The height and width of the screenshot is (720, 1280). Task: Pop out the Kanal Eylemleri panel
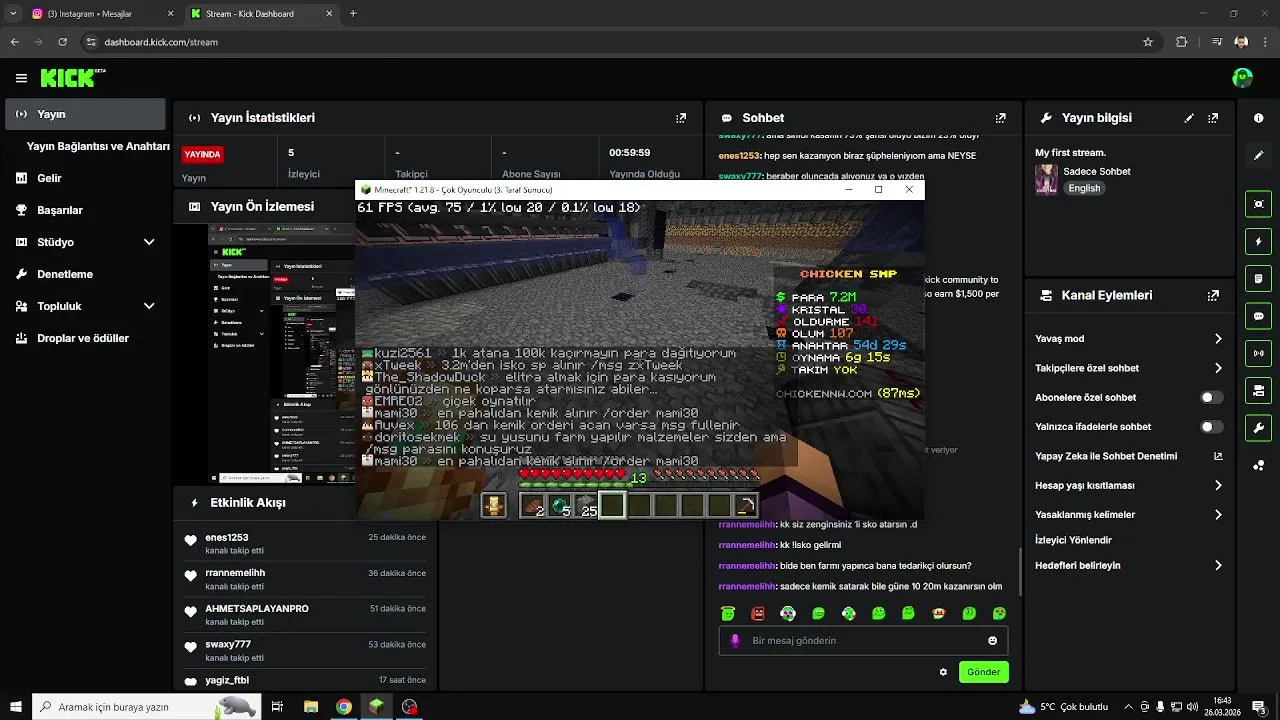point(1213,296)
